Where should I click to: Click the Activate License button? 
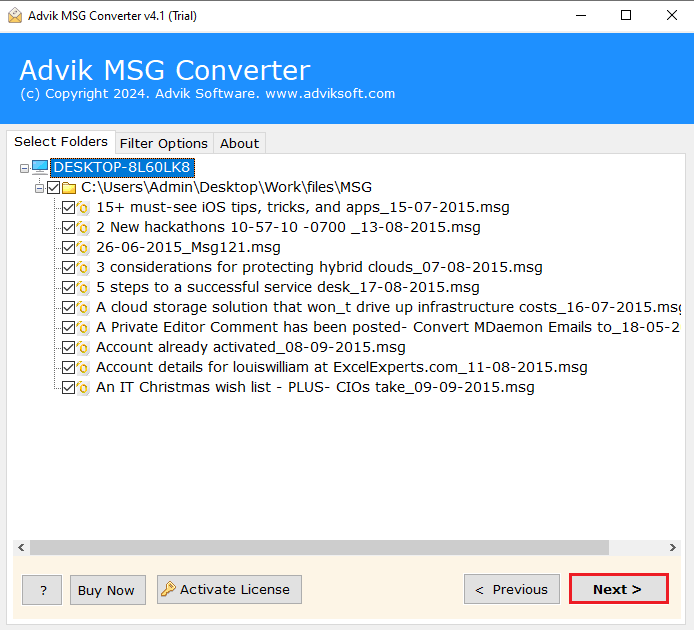pyautogui.click(x=229, y=589)
